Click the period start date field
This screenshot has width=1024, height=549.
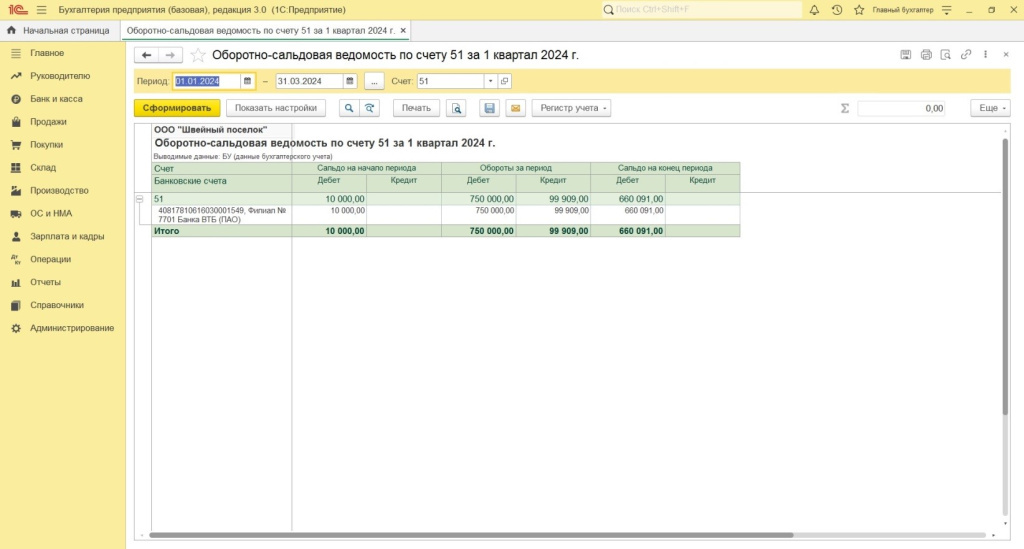(x=207, y=81)
